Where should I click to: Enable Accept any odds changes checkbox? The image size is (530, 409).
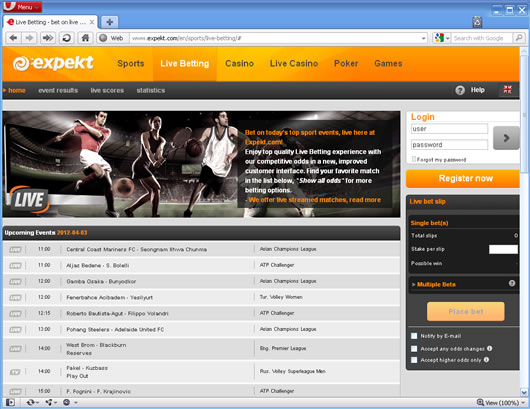414,348
